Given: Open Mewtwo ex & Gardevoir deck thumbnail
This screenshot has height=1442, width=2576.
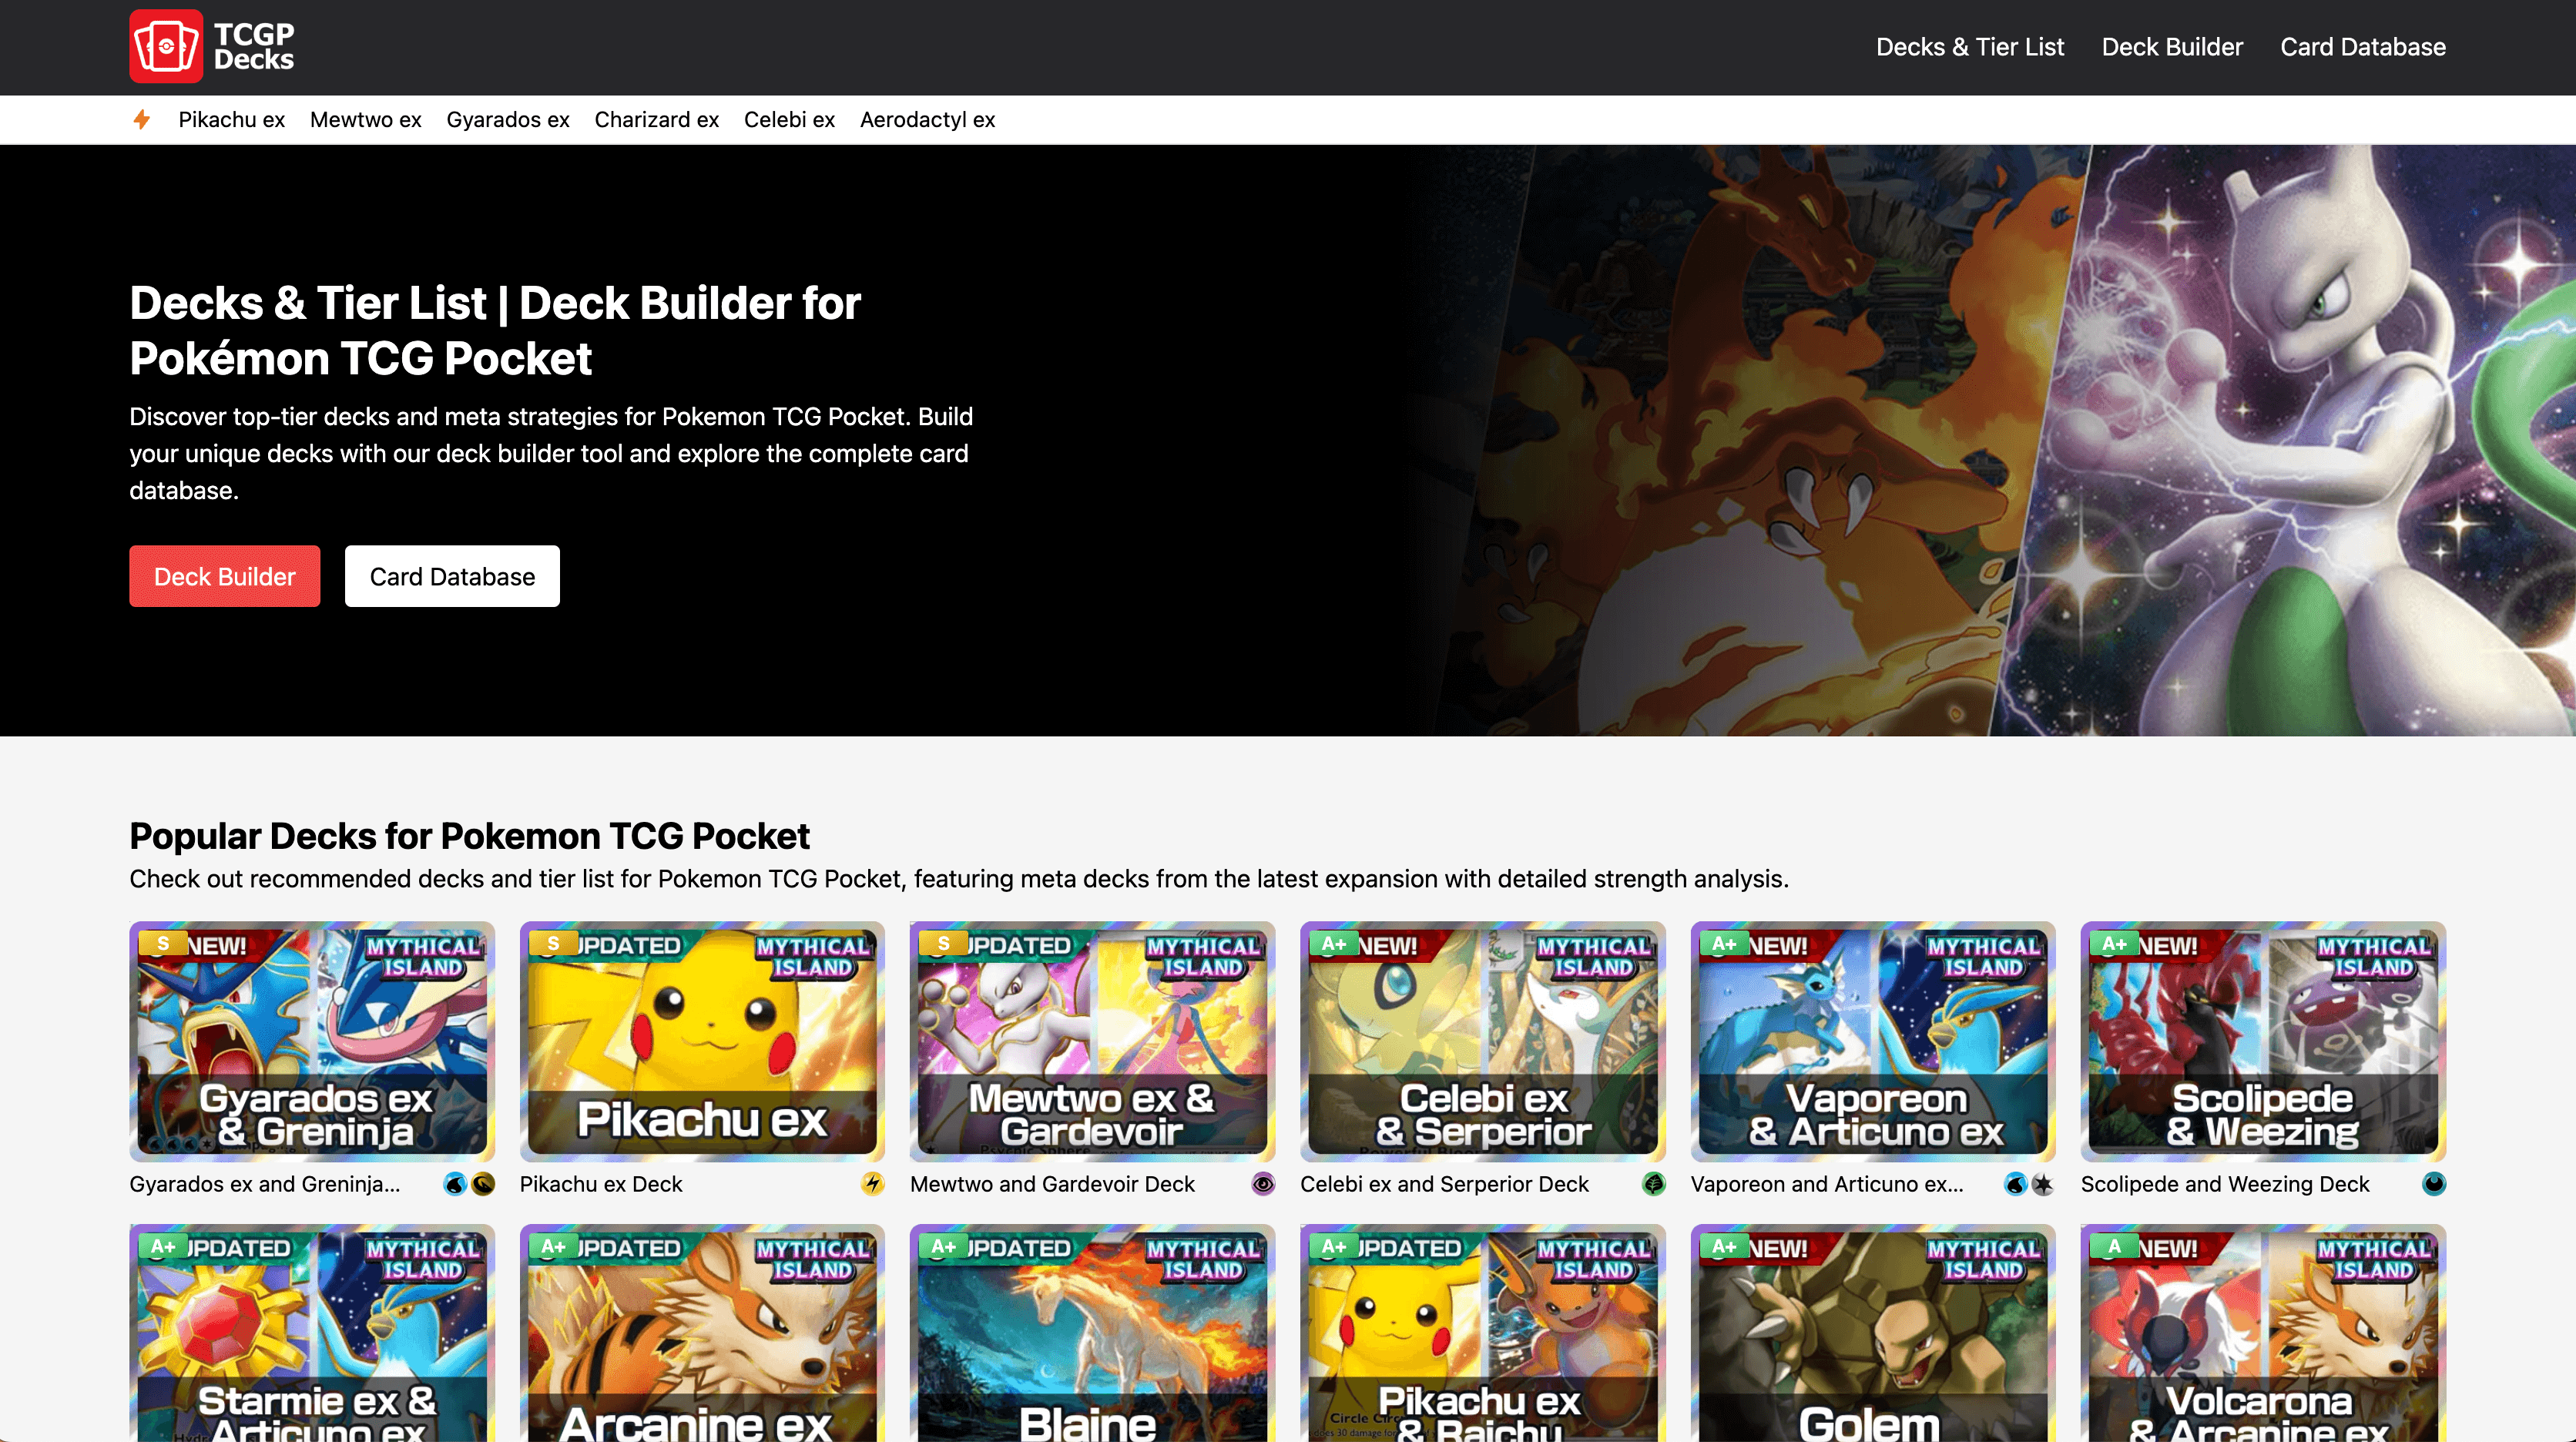Looking at the screenshot, I should tap(1092, 1041).
